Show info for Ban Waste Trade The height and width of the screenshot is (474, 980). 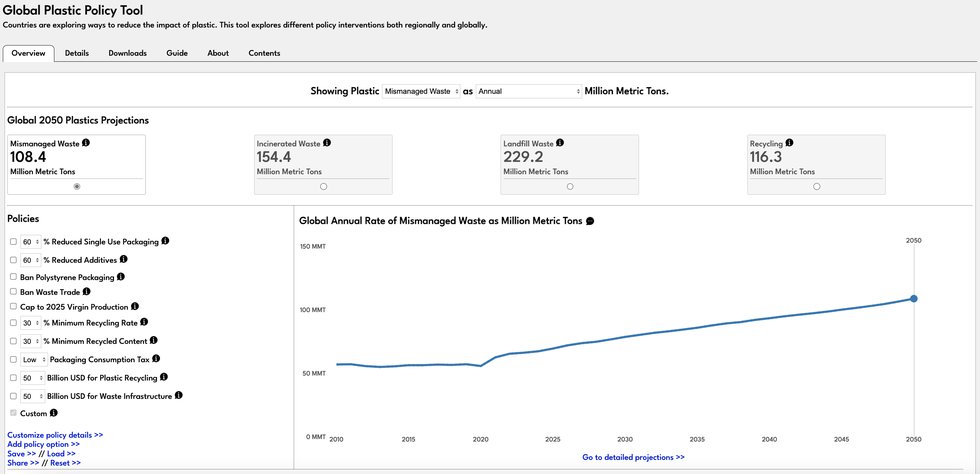coord(87,291)
